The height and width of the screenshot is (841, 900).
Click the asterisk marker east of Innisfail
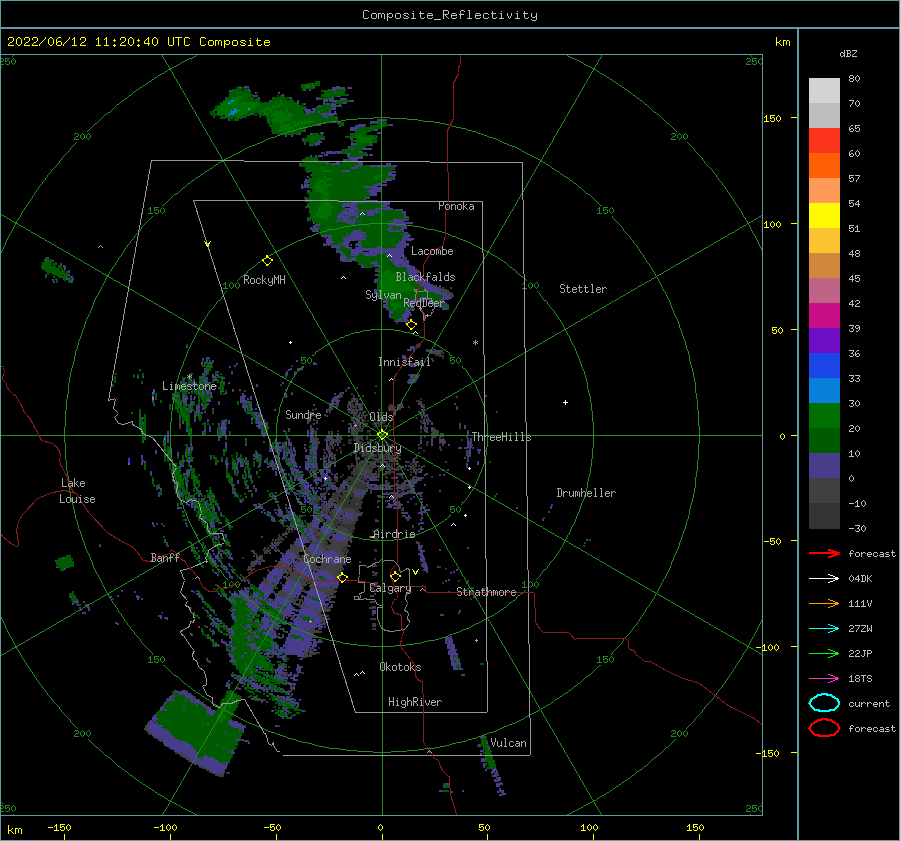475,343
